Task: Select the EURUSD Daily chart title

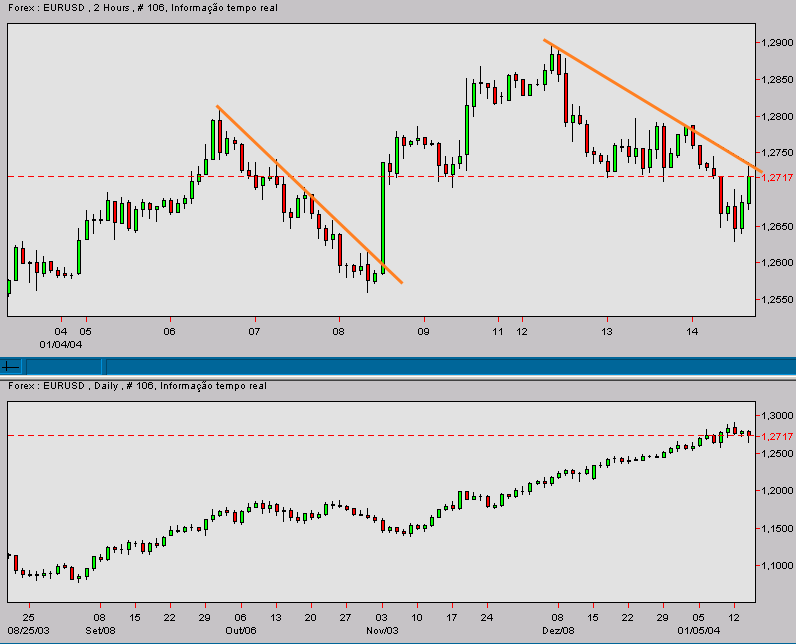Action: [137, 386]
